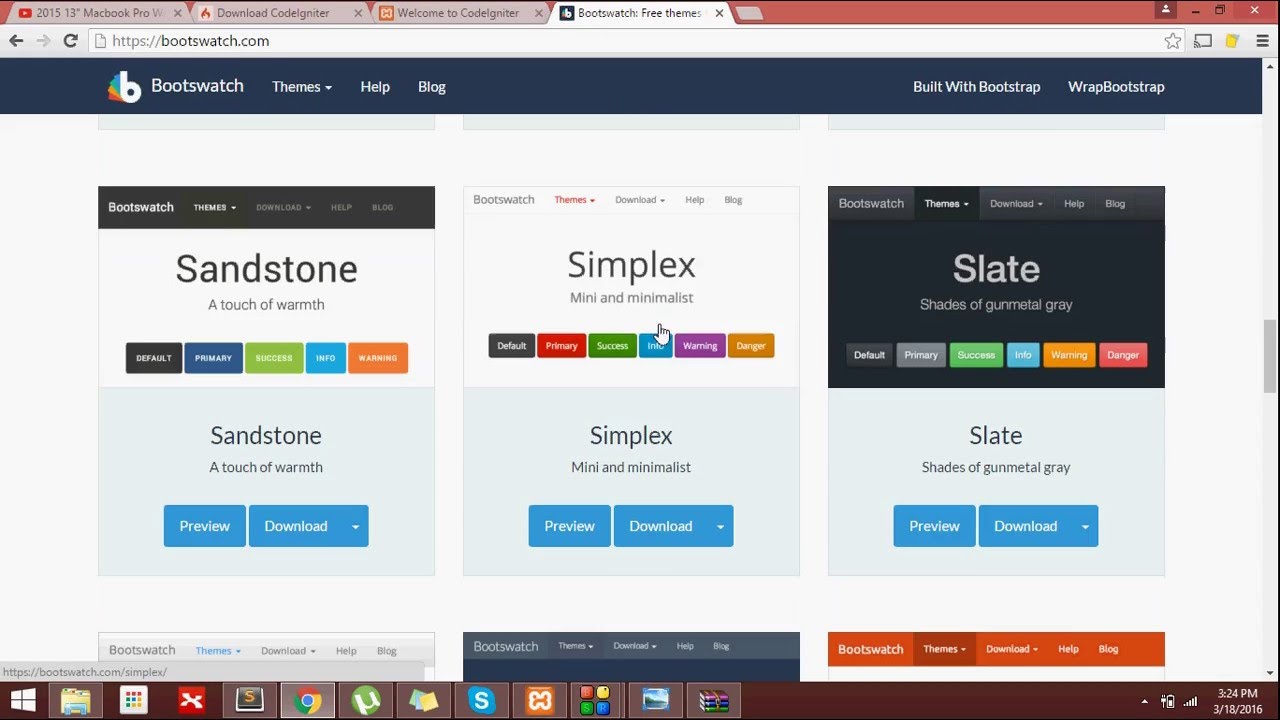Viewport: 1280px width, 720px height.
Task: Open WinRAR from taskbar
Action: 714,700
